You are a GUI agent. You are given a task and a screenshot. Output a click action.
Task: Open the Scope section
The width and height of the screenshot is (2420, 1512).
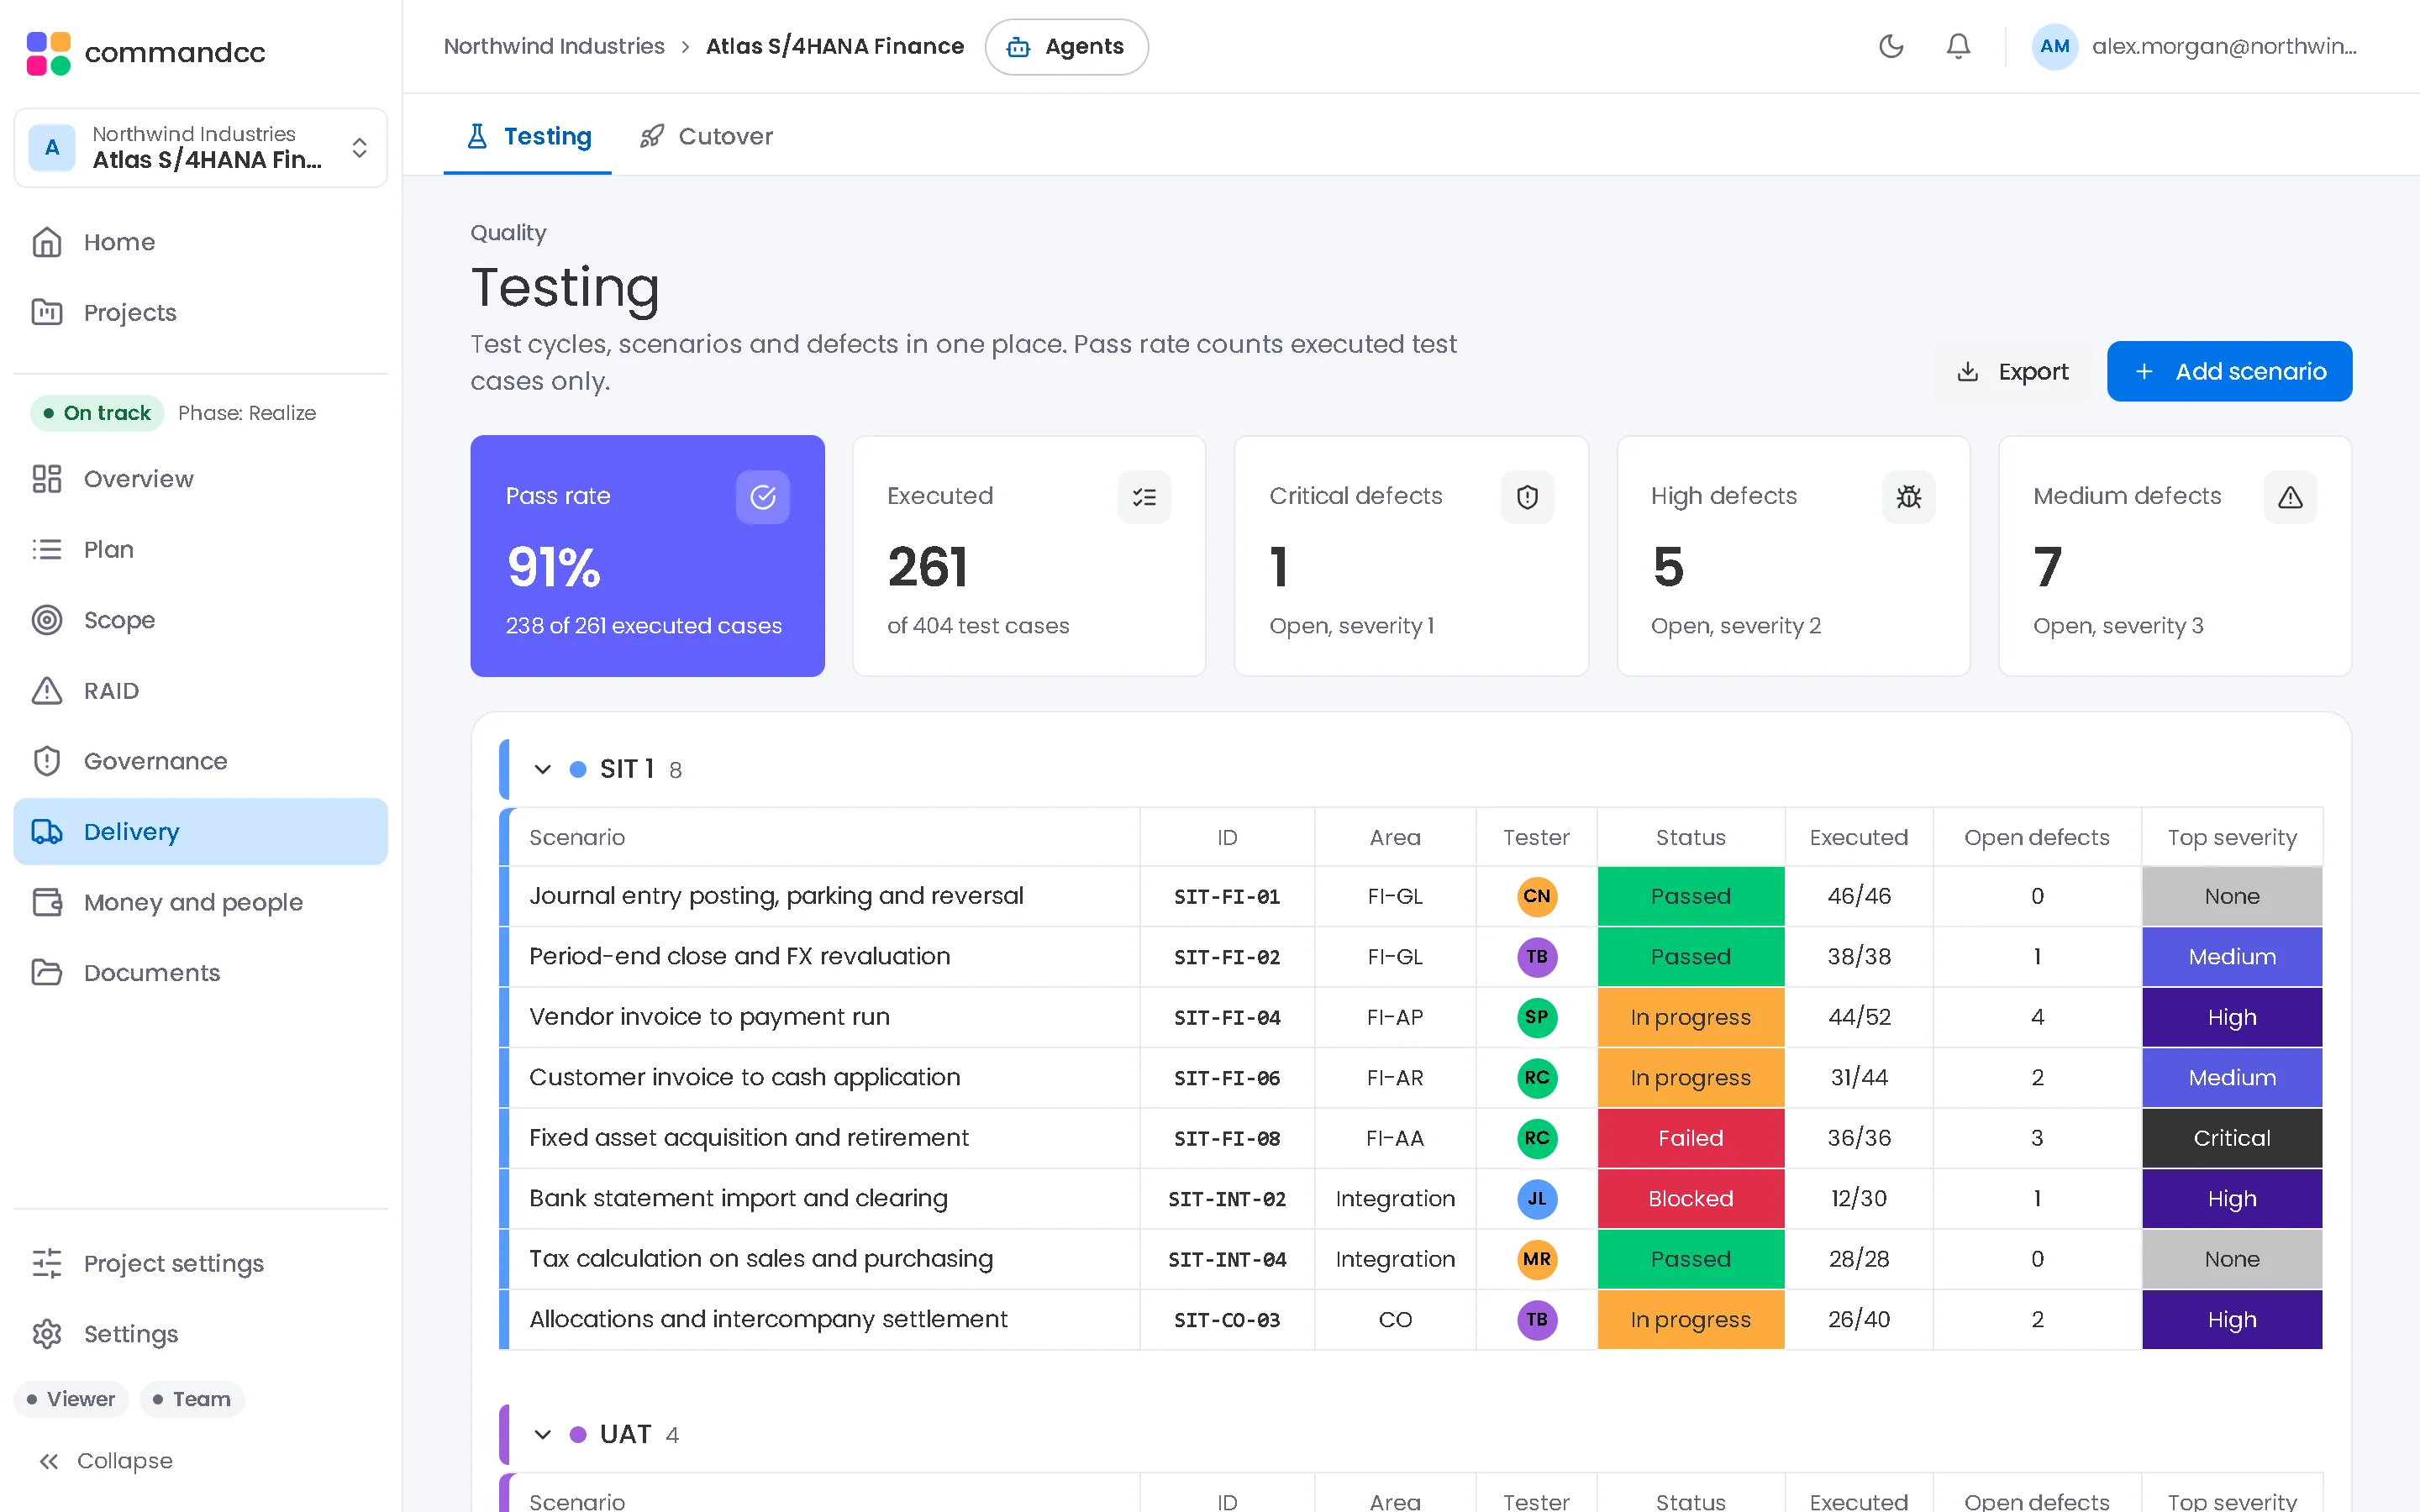pyautogui.click(x=200, y=620)
